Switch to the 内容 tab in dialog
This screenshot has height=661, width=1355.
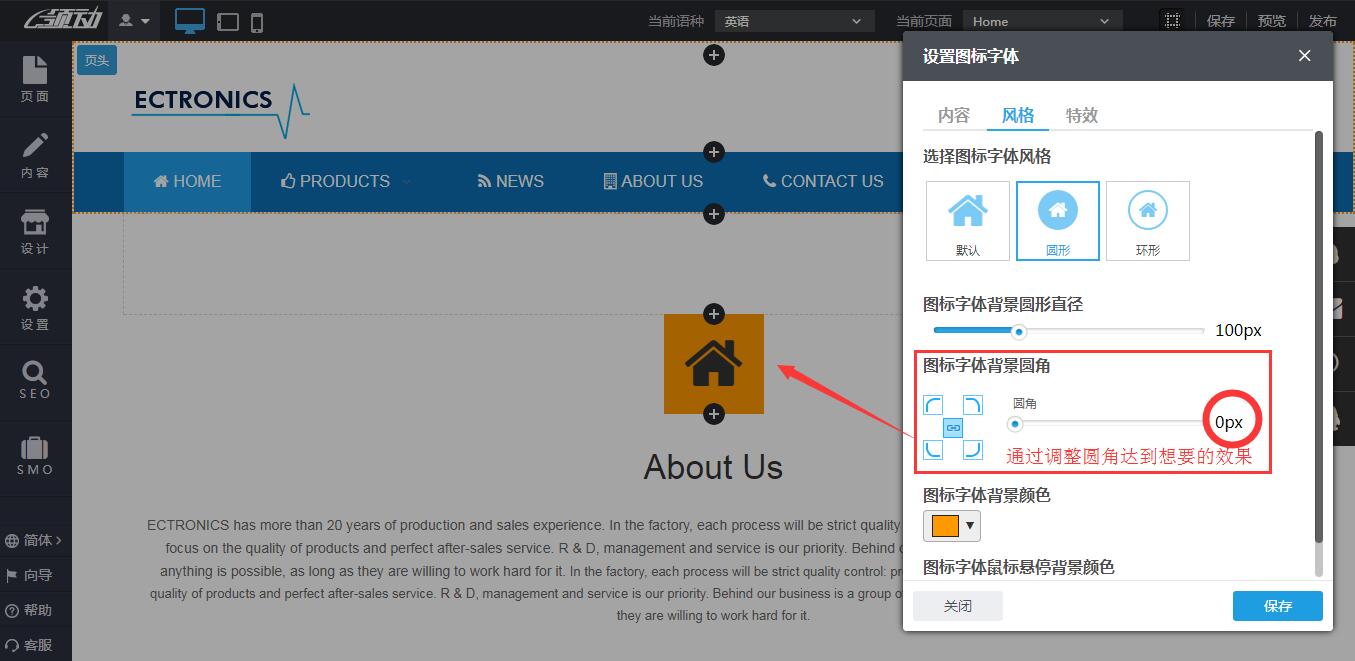point(953,115)
